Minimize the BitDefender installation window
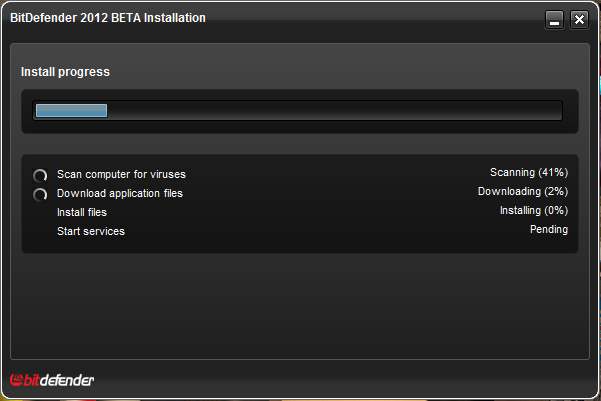Image resolution: width=601 pixels, height=401 pixels. 557,20
